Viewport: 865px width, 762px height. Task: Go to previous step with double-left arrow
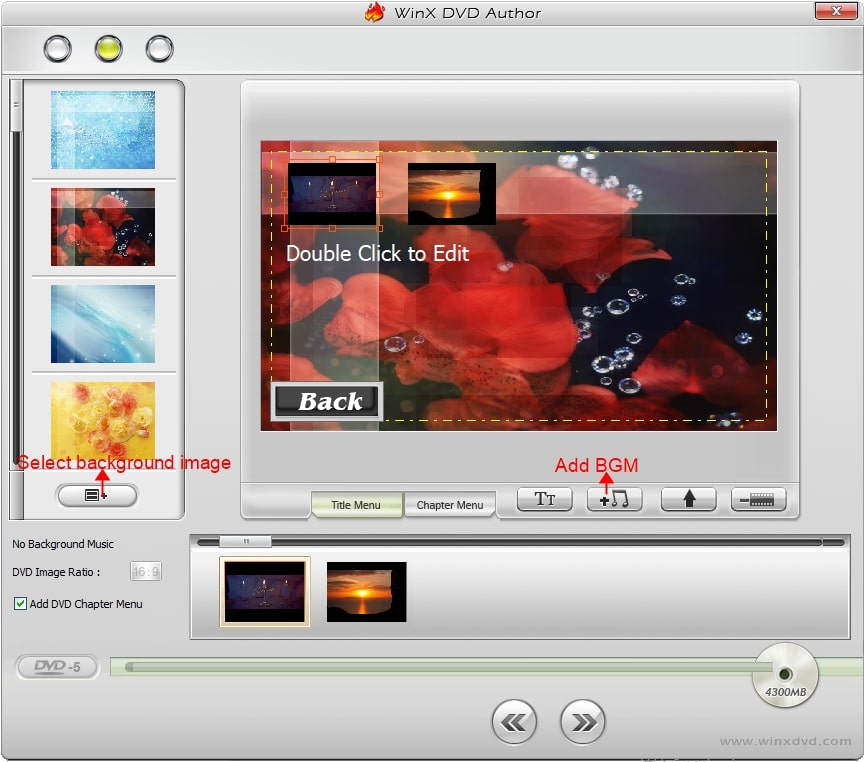(x=514, y=721)
